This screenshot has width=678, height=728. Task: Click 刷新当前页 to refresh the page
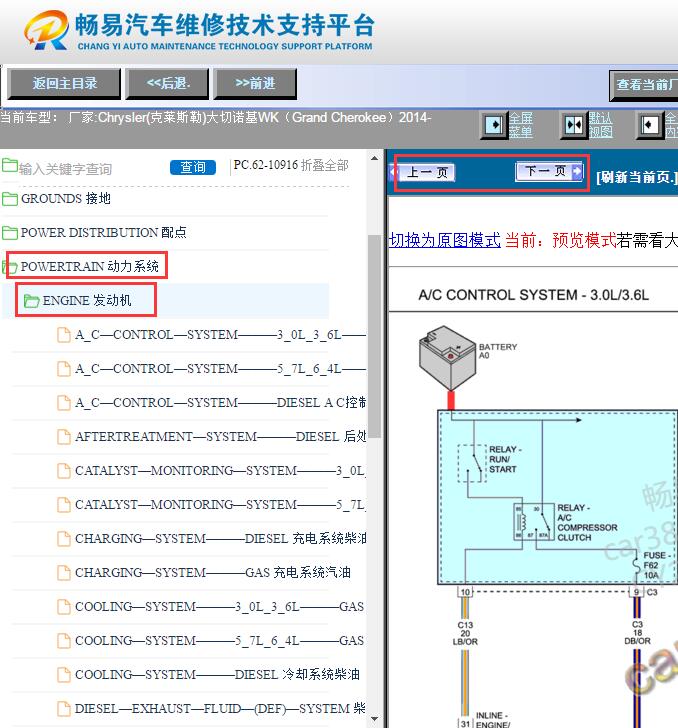(x=637, y=177)
